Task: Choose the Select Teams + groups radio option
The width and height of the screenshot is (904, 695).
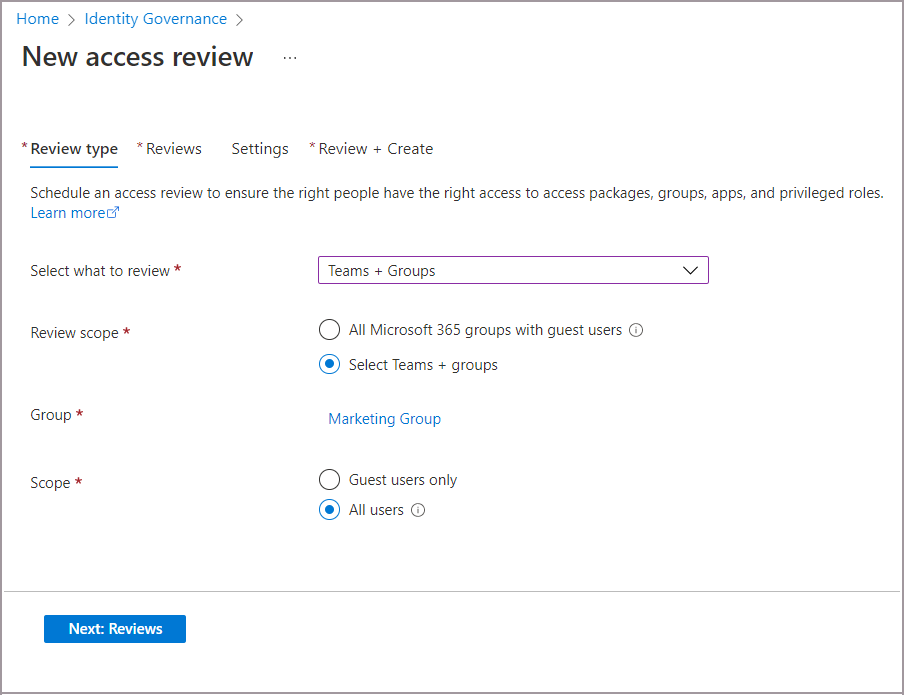Action: (x=329, y=365)
